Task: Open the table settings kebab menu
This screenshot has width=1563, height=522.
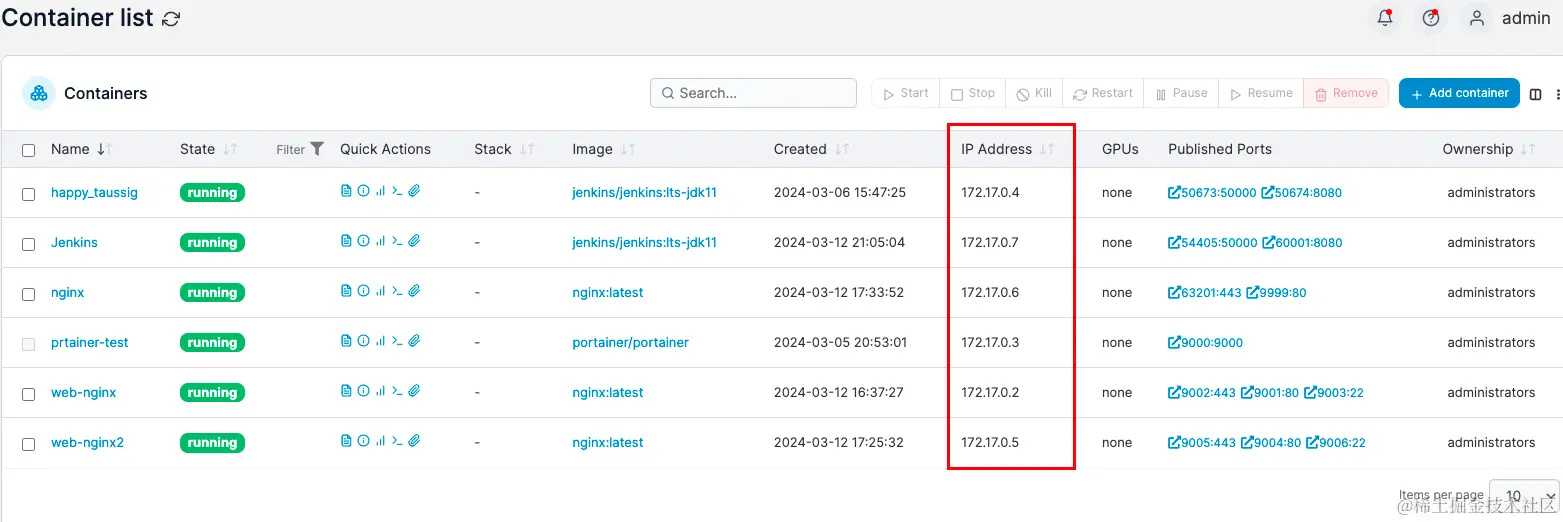Action: point(1557,94)
